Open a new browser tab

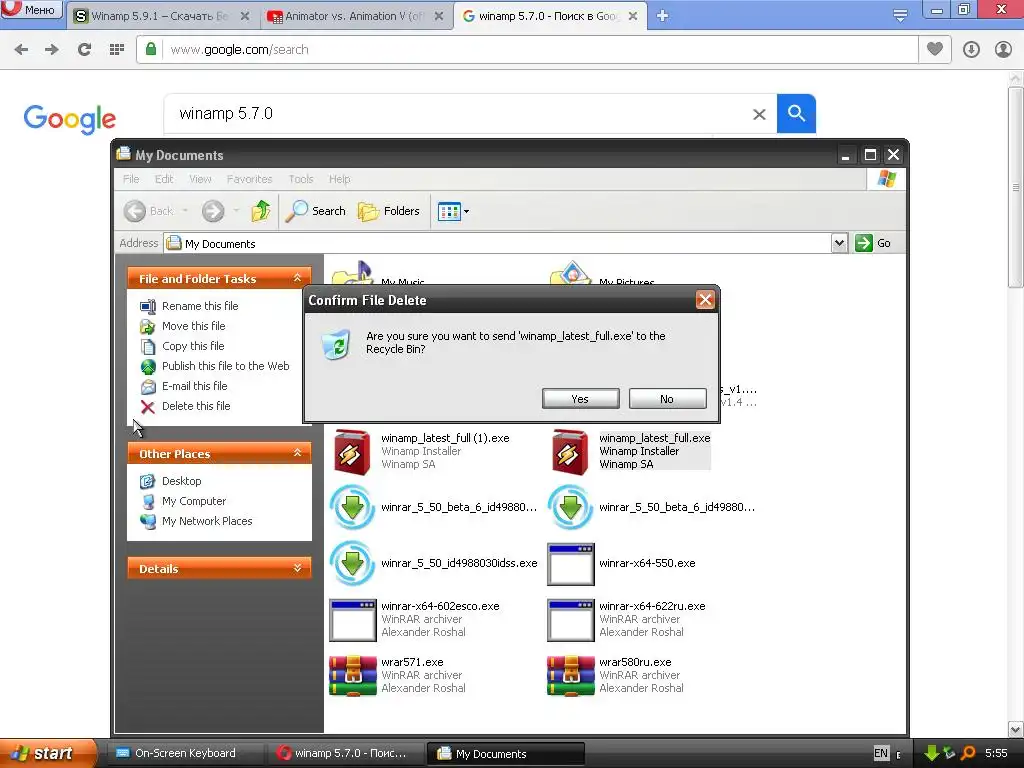662,16
